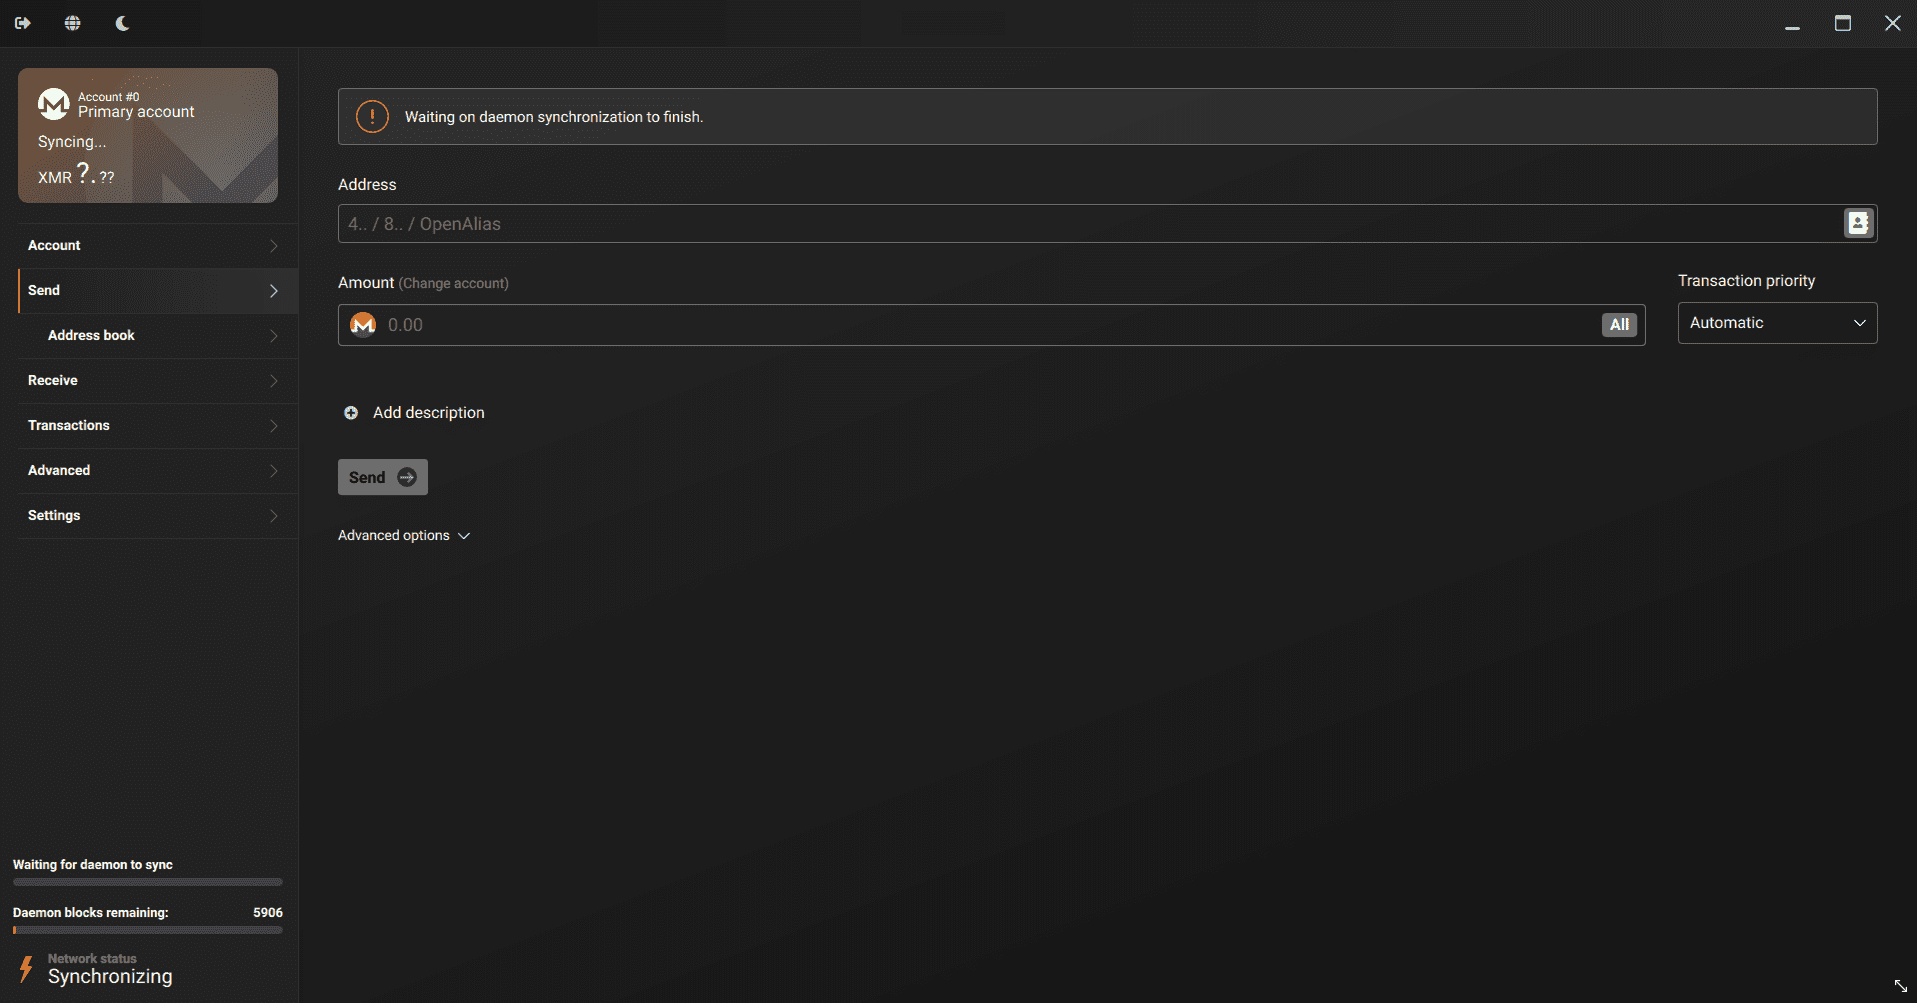The width and height of the screenshot is (1917, 1003).
Task: Open the Transactions section
Action: 150,426
